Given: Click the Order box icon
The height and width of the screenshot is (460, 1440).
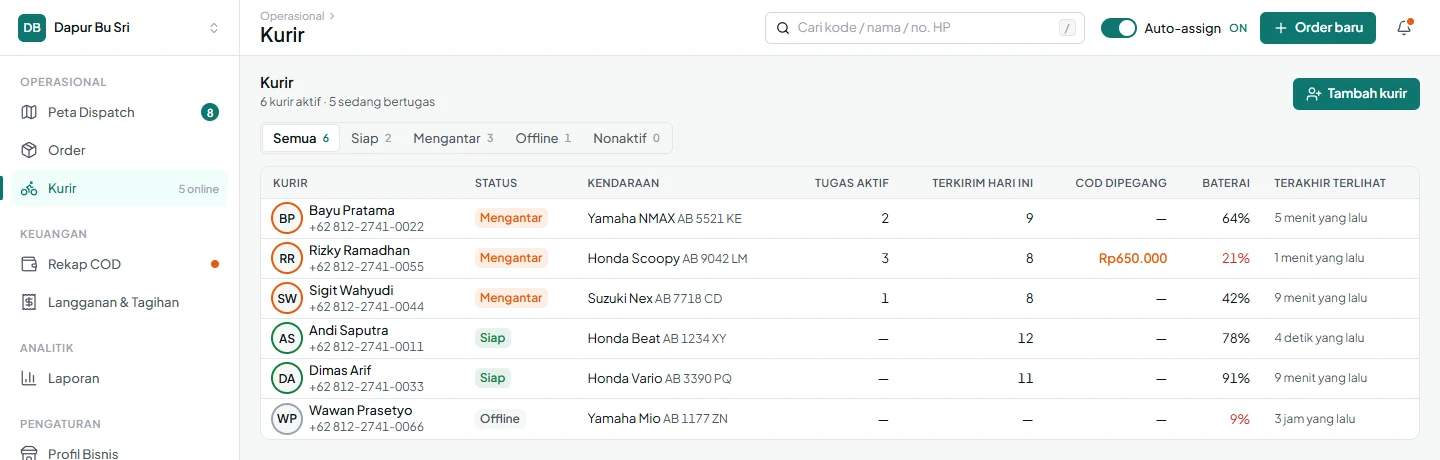Looking at the screenshot, I should click(29, 150).
